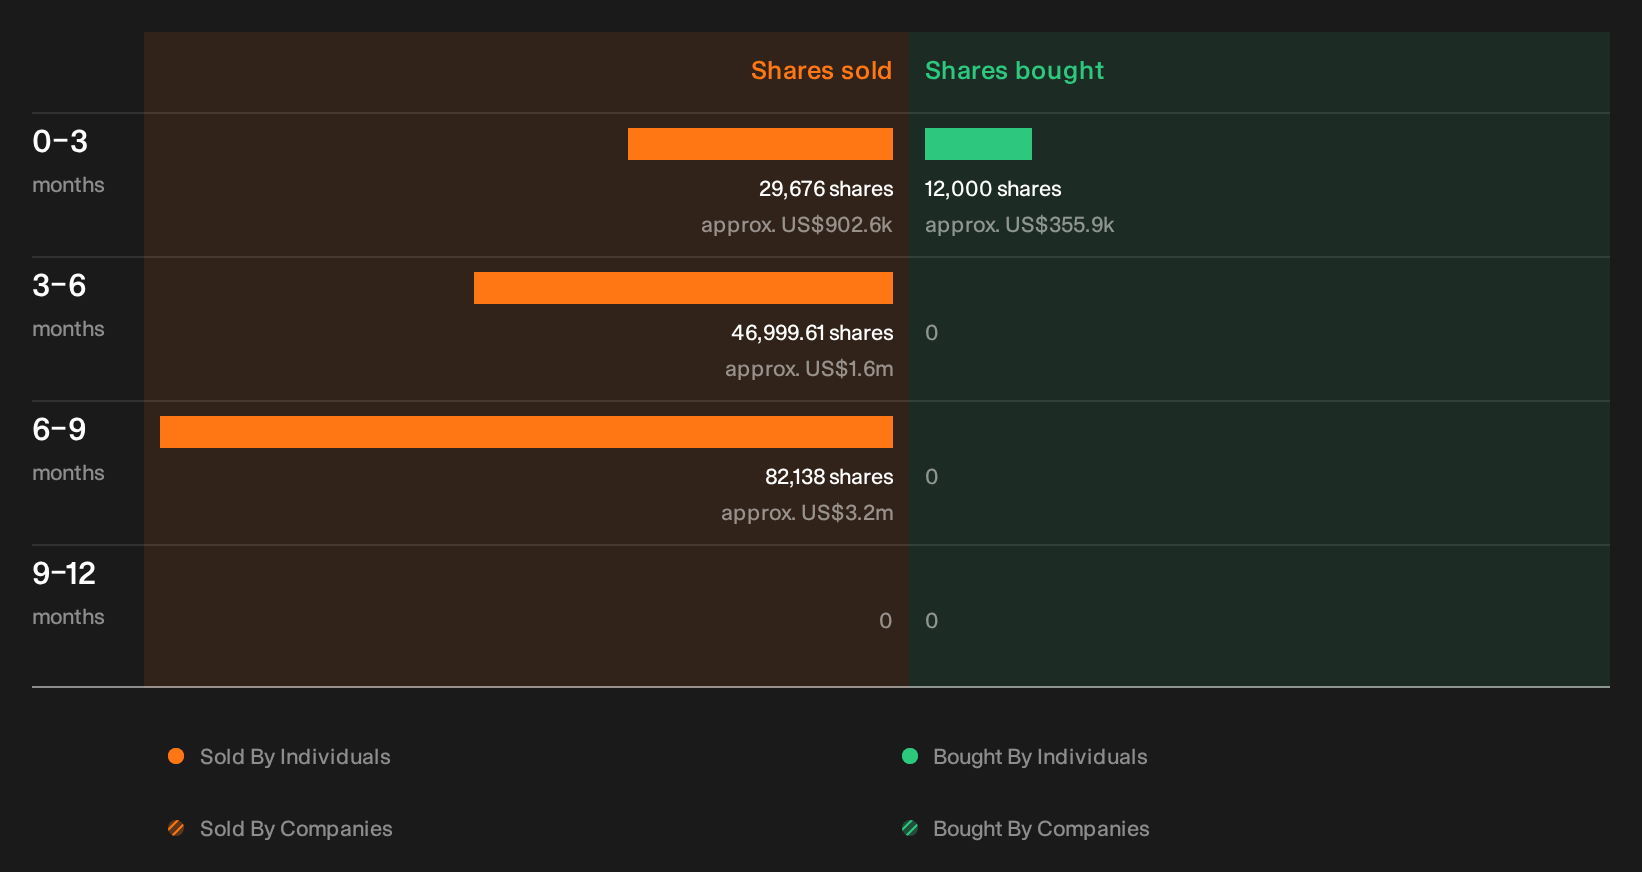Select the Bought By Individuals legend label

1040,757
